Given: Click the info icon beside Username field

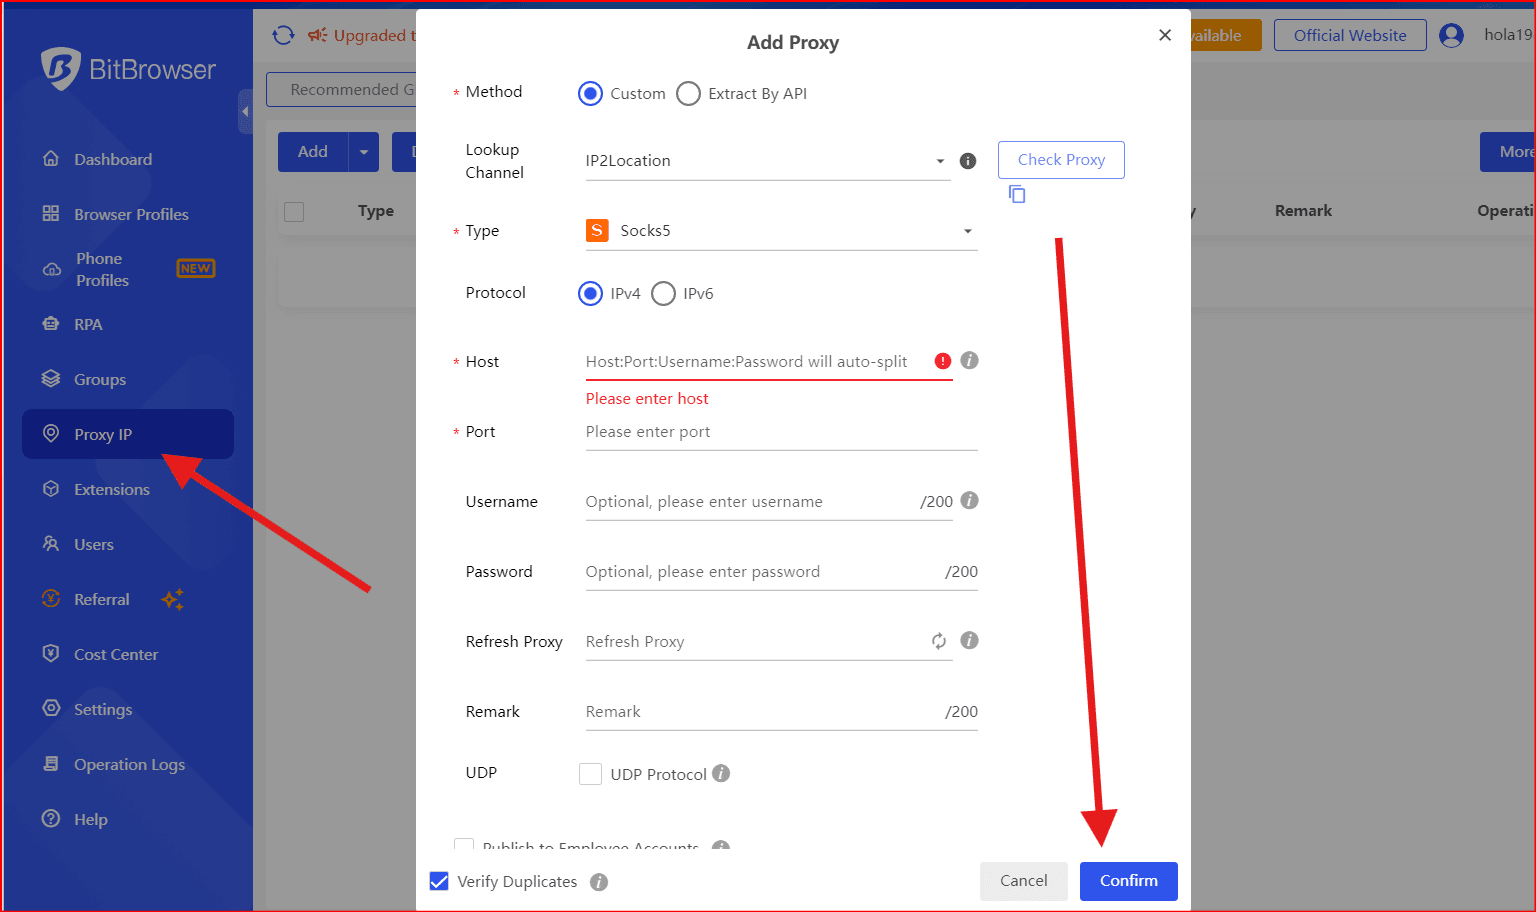Looking at the screenshot, I should [x=969, y=501].
